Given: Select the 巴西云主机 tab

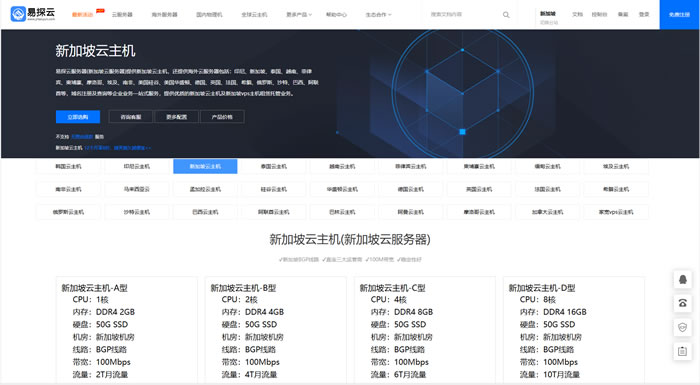Looking at the screenshot, I should click(x=205, y=212).
